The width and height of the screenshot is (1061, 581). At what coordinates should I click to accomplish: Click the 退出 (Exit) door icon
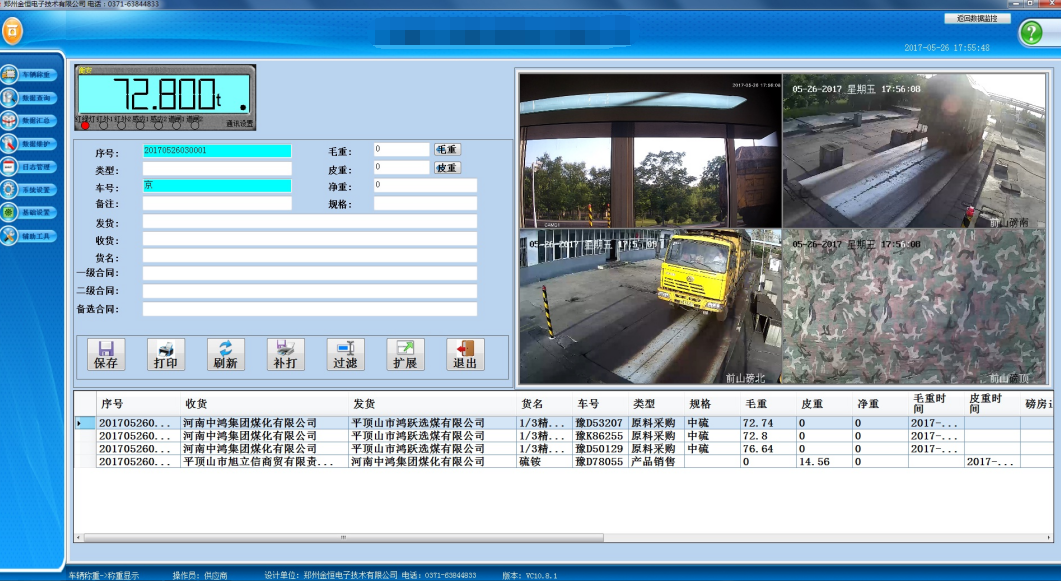click(x=465, y=355)
